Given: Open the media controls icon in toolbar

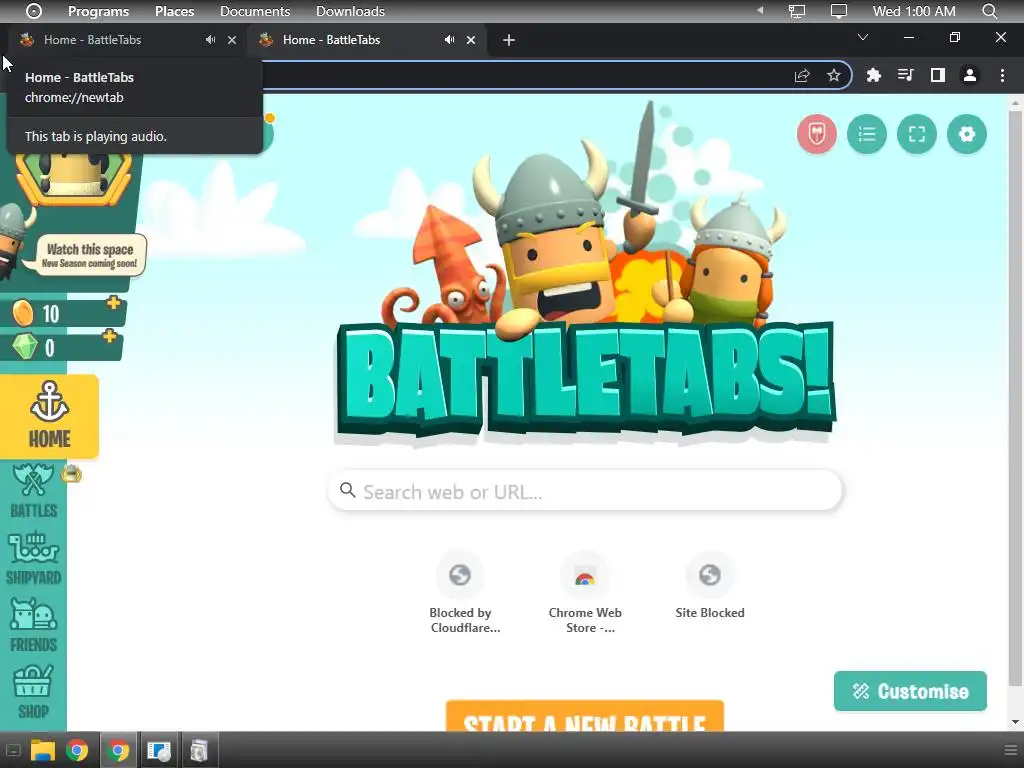Looking at the screenshot, I should (x=905, y=76).
